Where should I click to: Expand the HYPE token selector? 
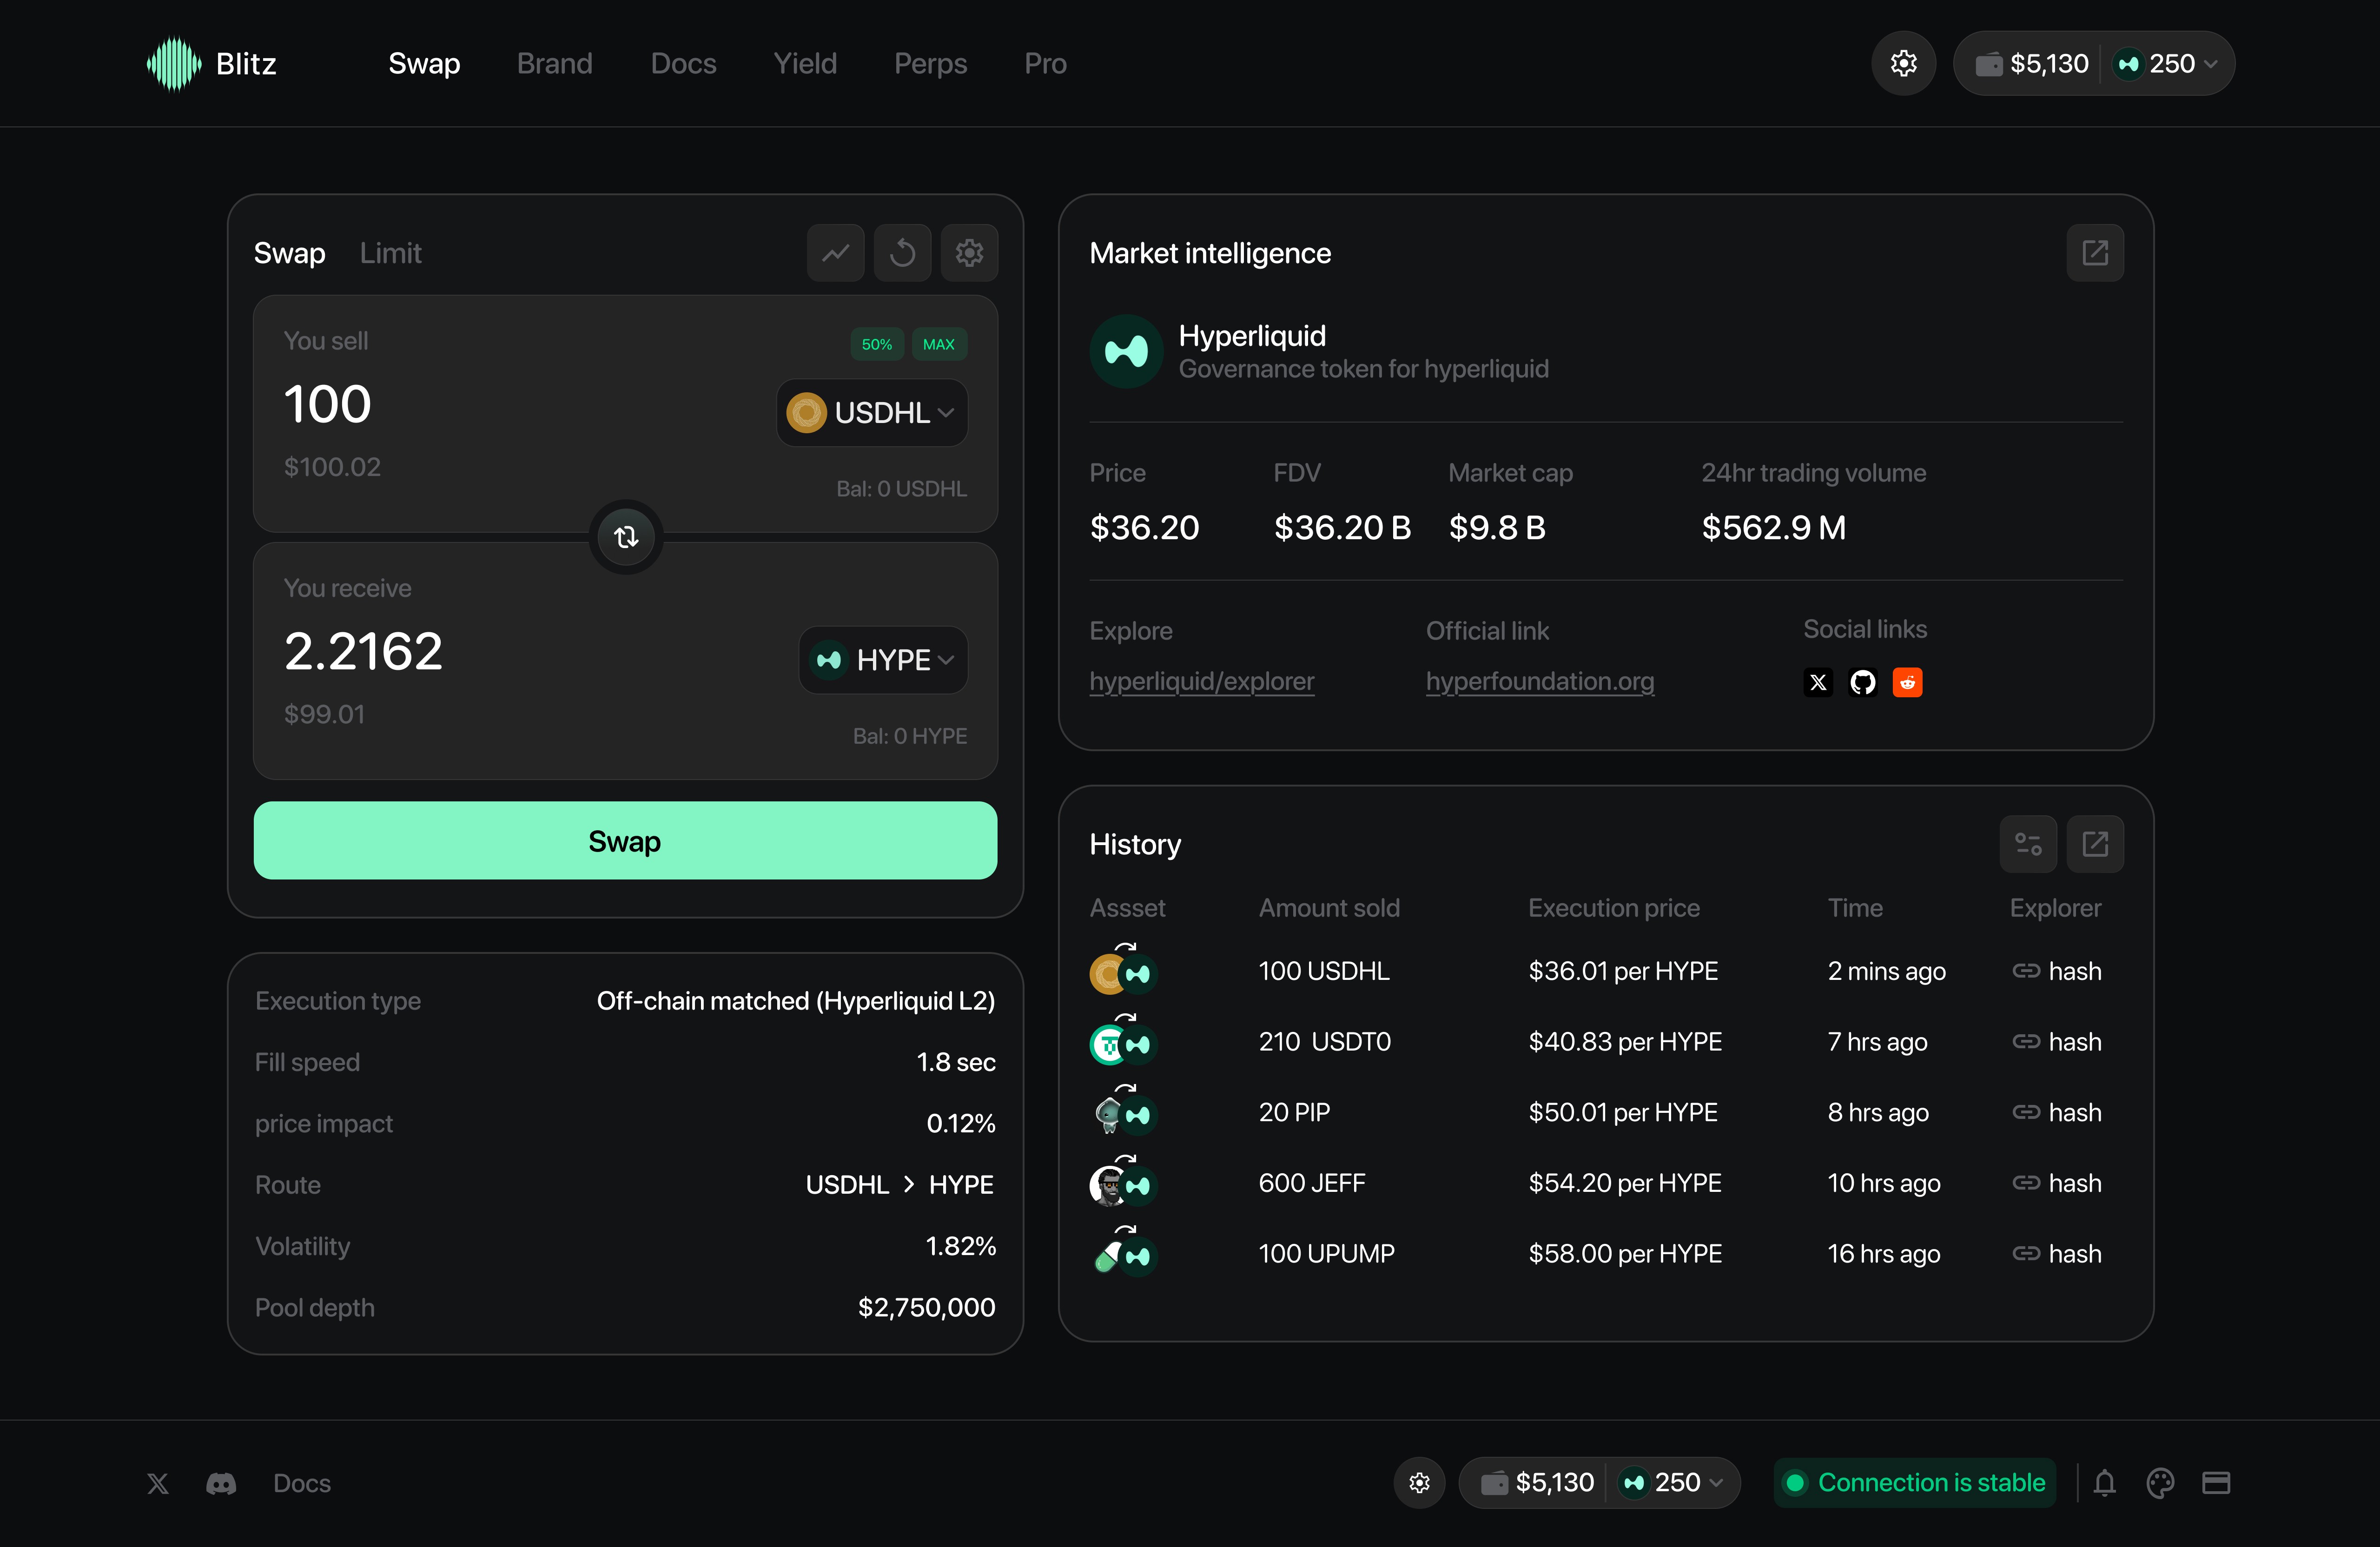click(883, 660)
